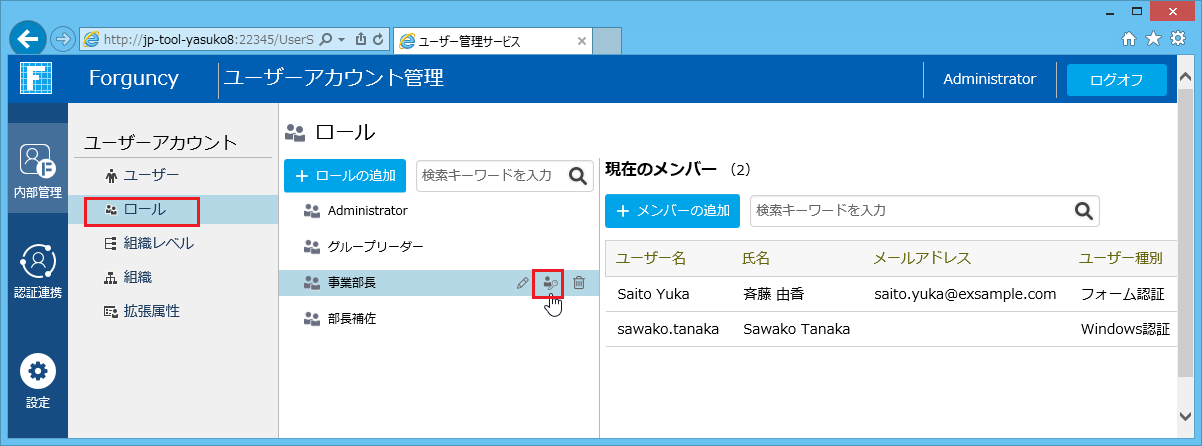The height and width of the screenshot is (446, 1202).
Task: Click the ユーザー種別 column header
Action: (1121, 258)
